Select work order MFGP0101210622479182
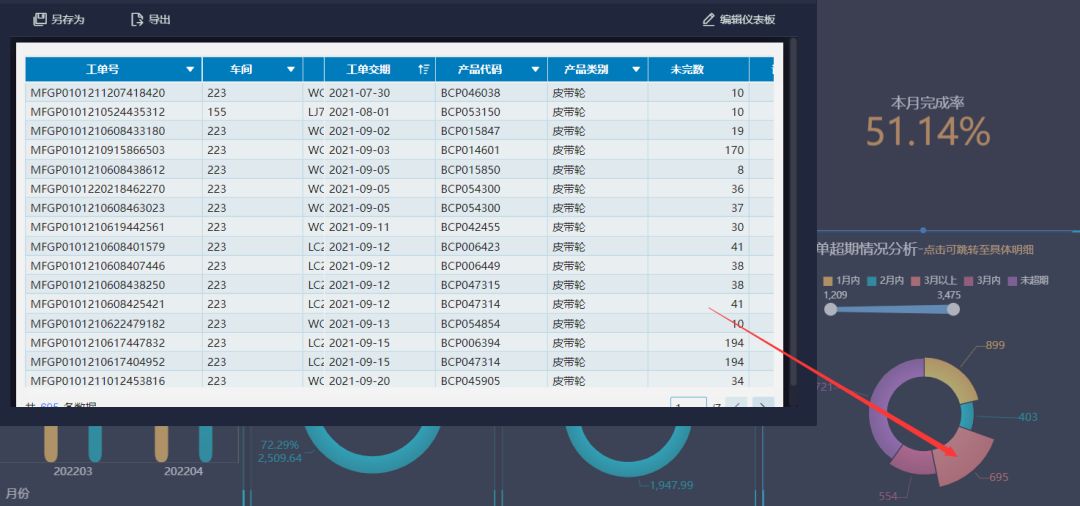 (x=98, y=324)
